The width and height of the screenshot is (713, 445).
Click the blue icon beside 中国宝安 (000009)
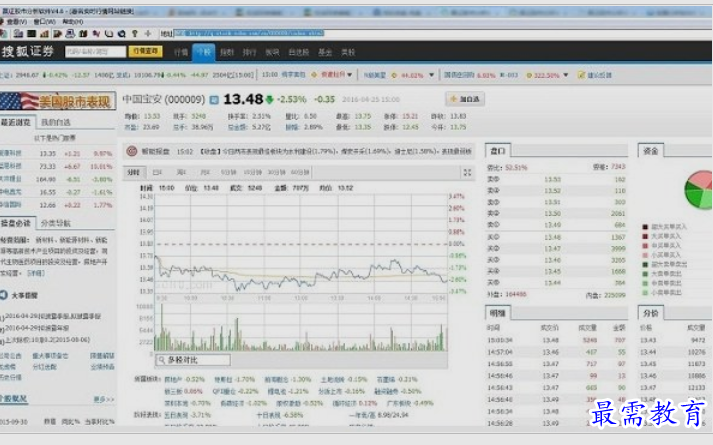click(x=214, y=100)
